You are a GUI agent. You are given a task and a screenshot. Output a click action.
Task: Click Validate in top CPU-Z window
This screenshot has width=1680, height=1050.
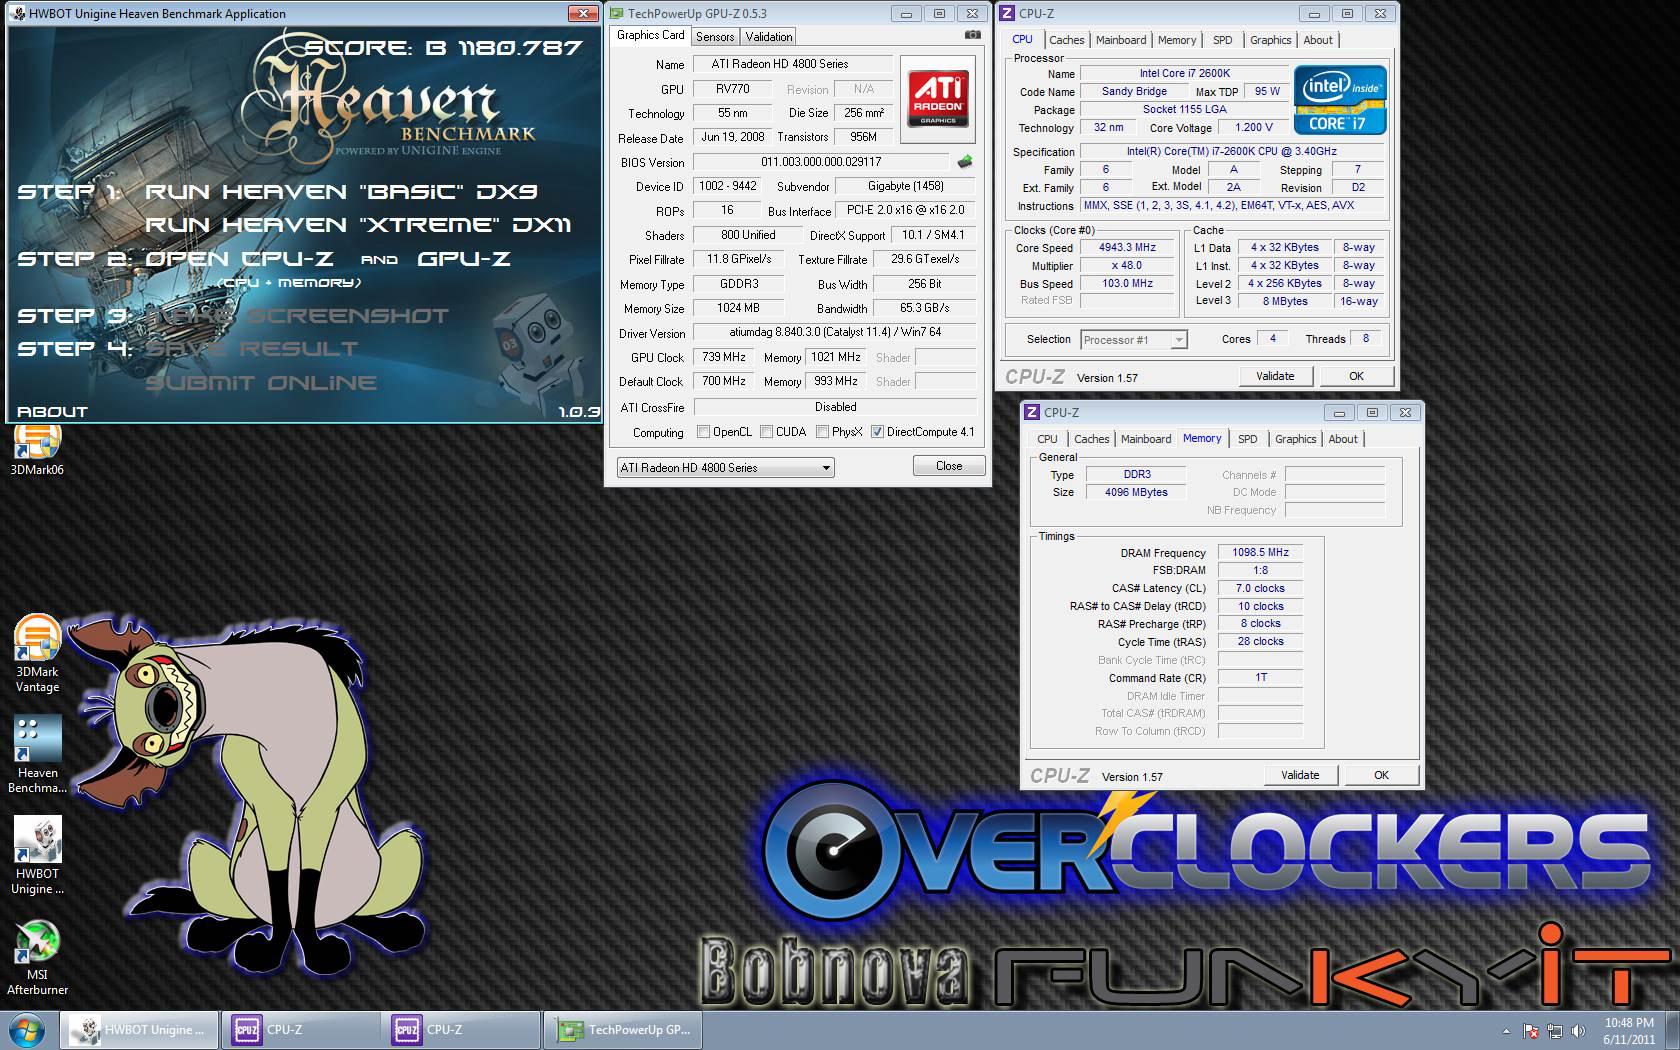point(1275,376)
